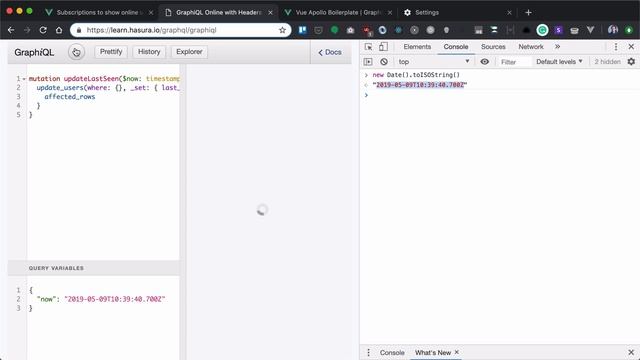Click the browser forward arrow
This screenshot has width=640, height=360.
(x=27, y=30)
